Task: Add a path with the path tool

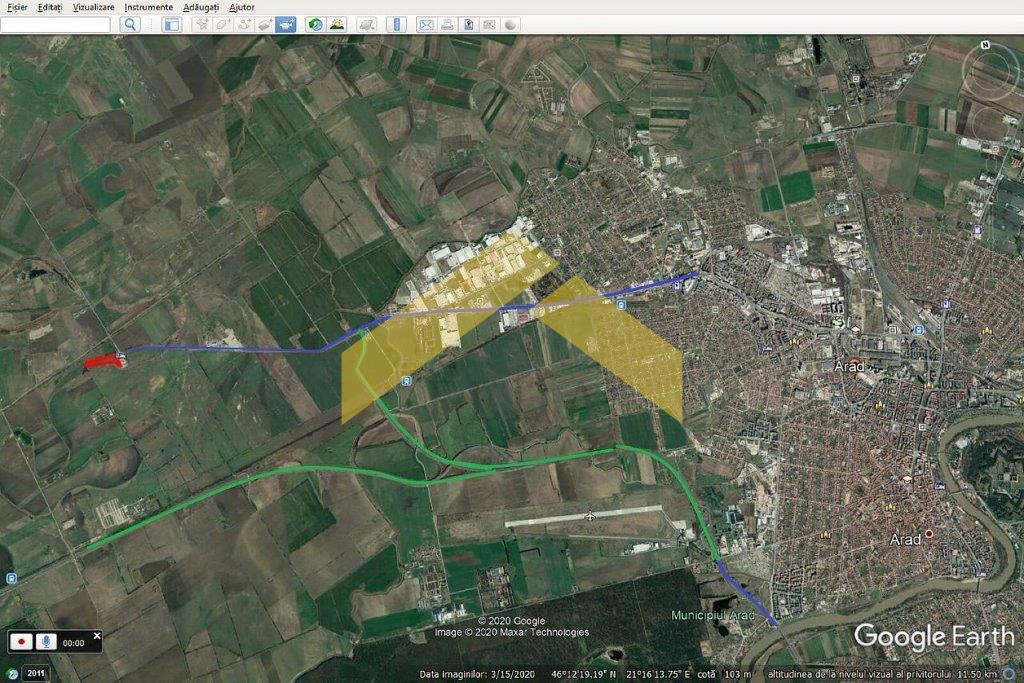Action: point(243,24)
